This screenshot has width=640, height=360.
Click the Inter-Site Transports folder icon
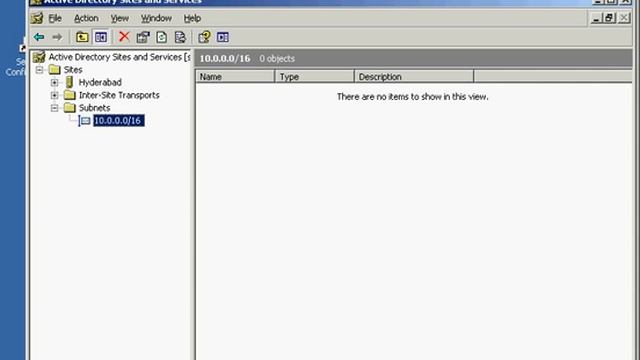pos(70,95)
